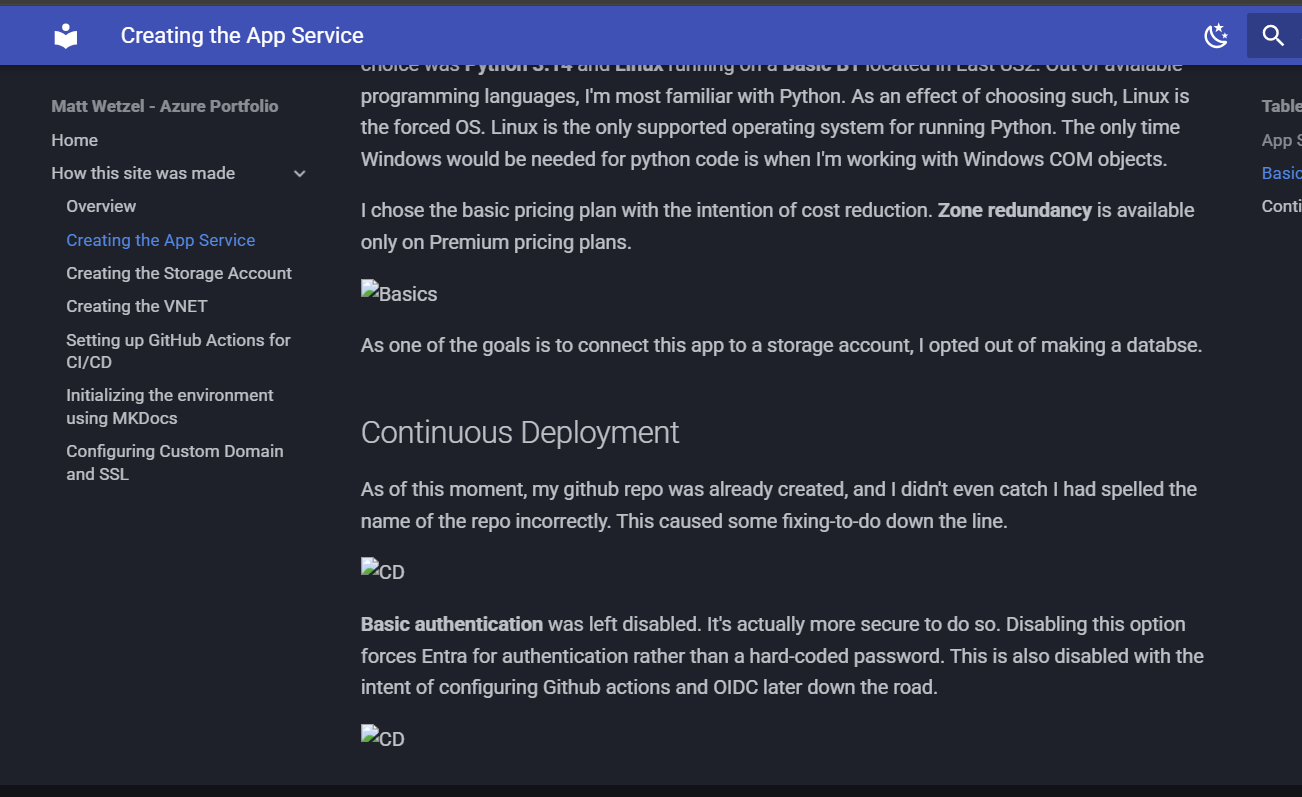The width and height of the screenshot is (1302, 797).
Task: Select Creating the App Service in sidebar
Action: pos(160,240)
